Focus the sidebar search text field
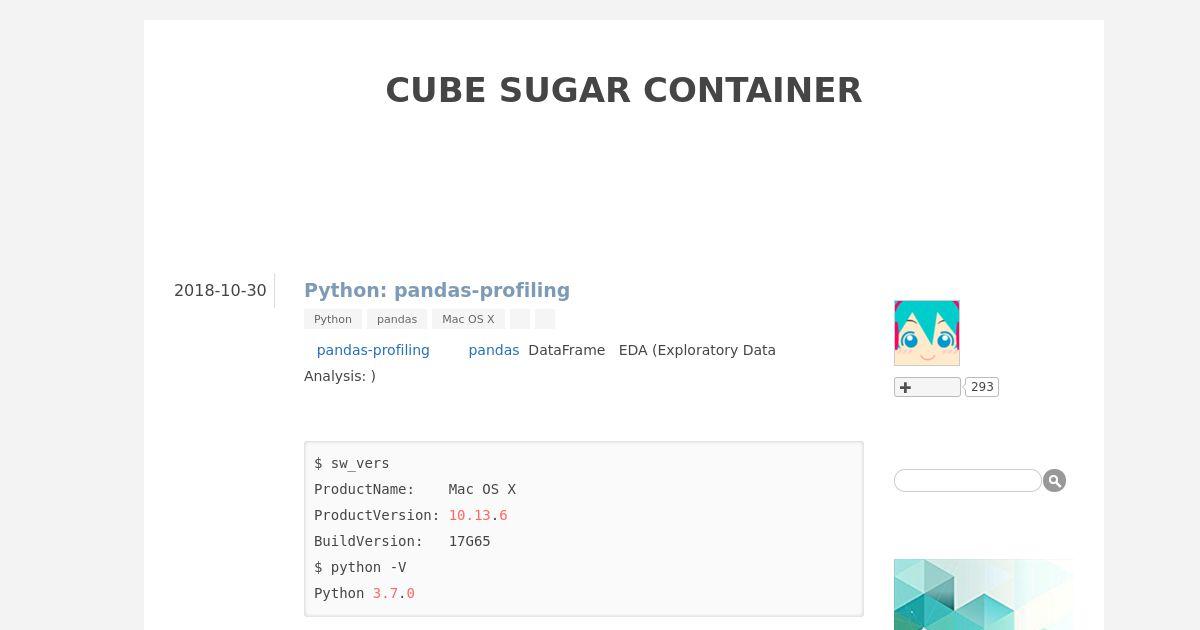Image resolution: width=1200 pixels, height=630 pixels. click(x=968, y=481)
